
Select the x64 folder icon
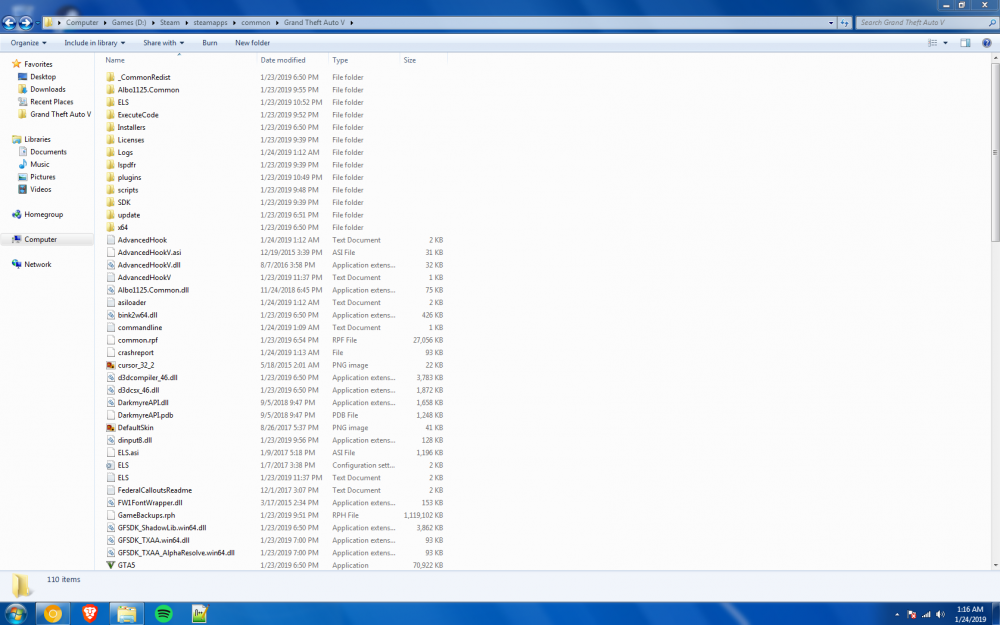(110, 227)
